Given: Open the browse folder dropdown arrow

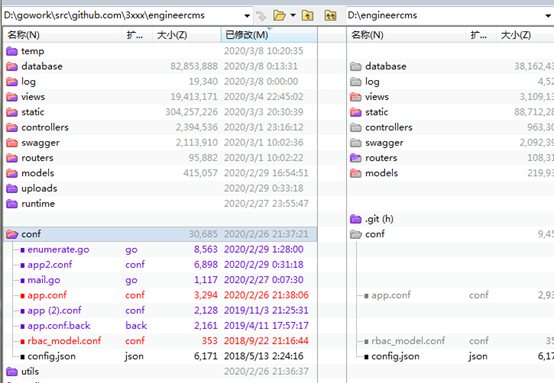Looking at the screenshot, I should (x=293, y=16).
